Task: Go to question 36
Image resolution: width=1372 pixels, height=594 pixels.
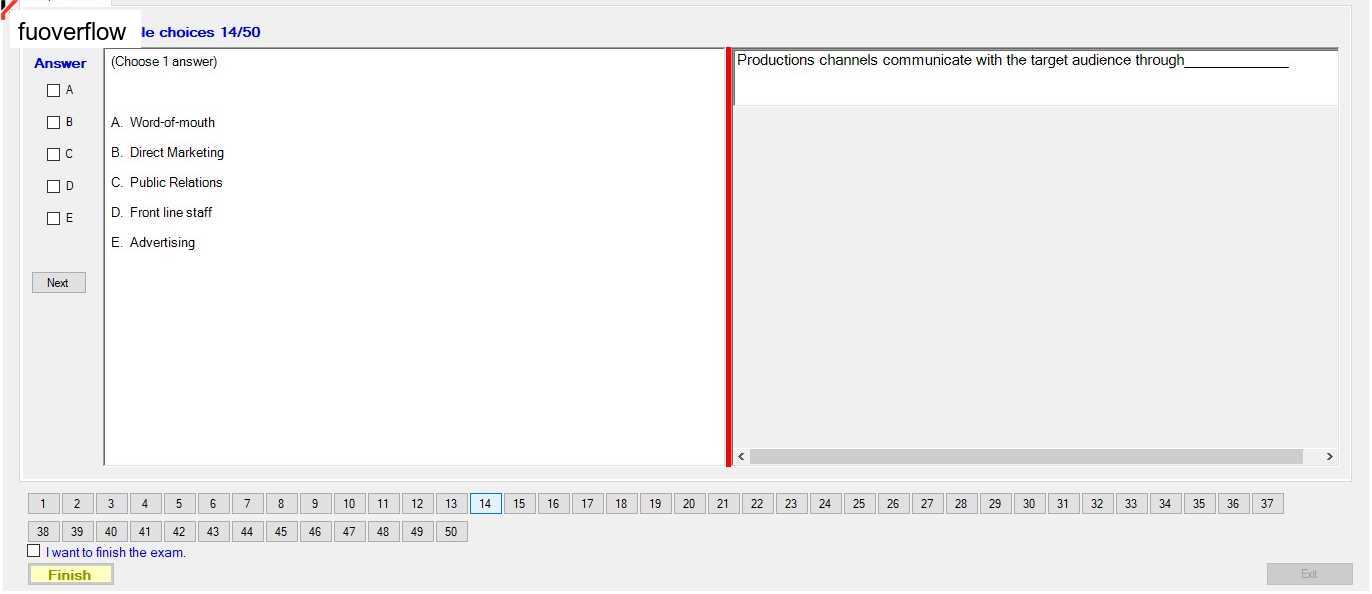Action: click(1233, 504)
